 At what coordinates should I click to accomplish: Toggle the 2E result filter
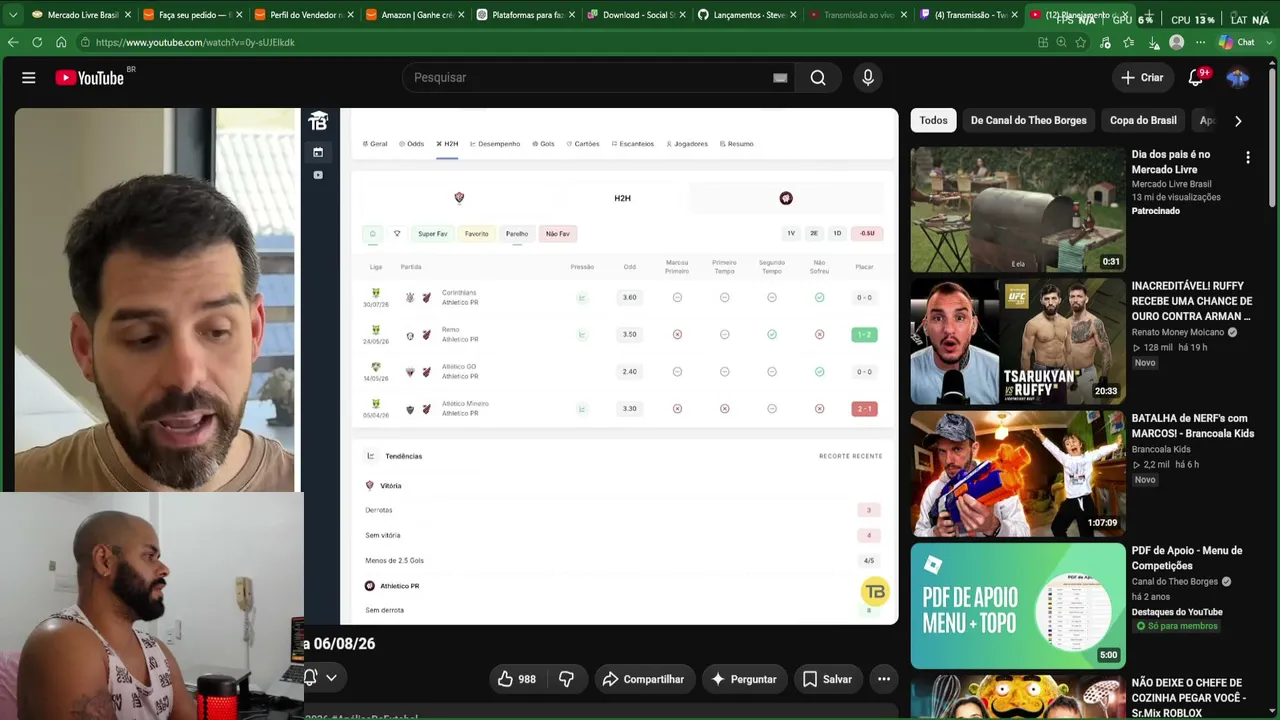point(814,234)
